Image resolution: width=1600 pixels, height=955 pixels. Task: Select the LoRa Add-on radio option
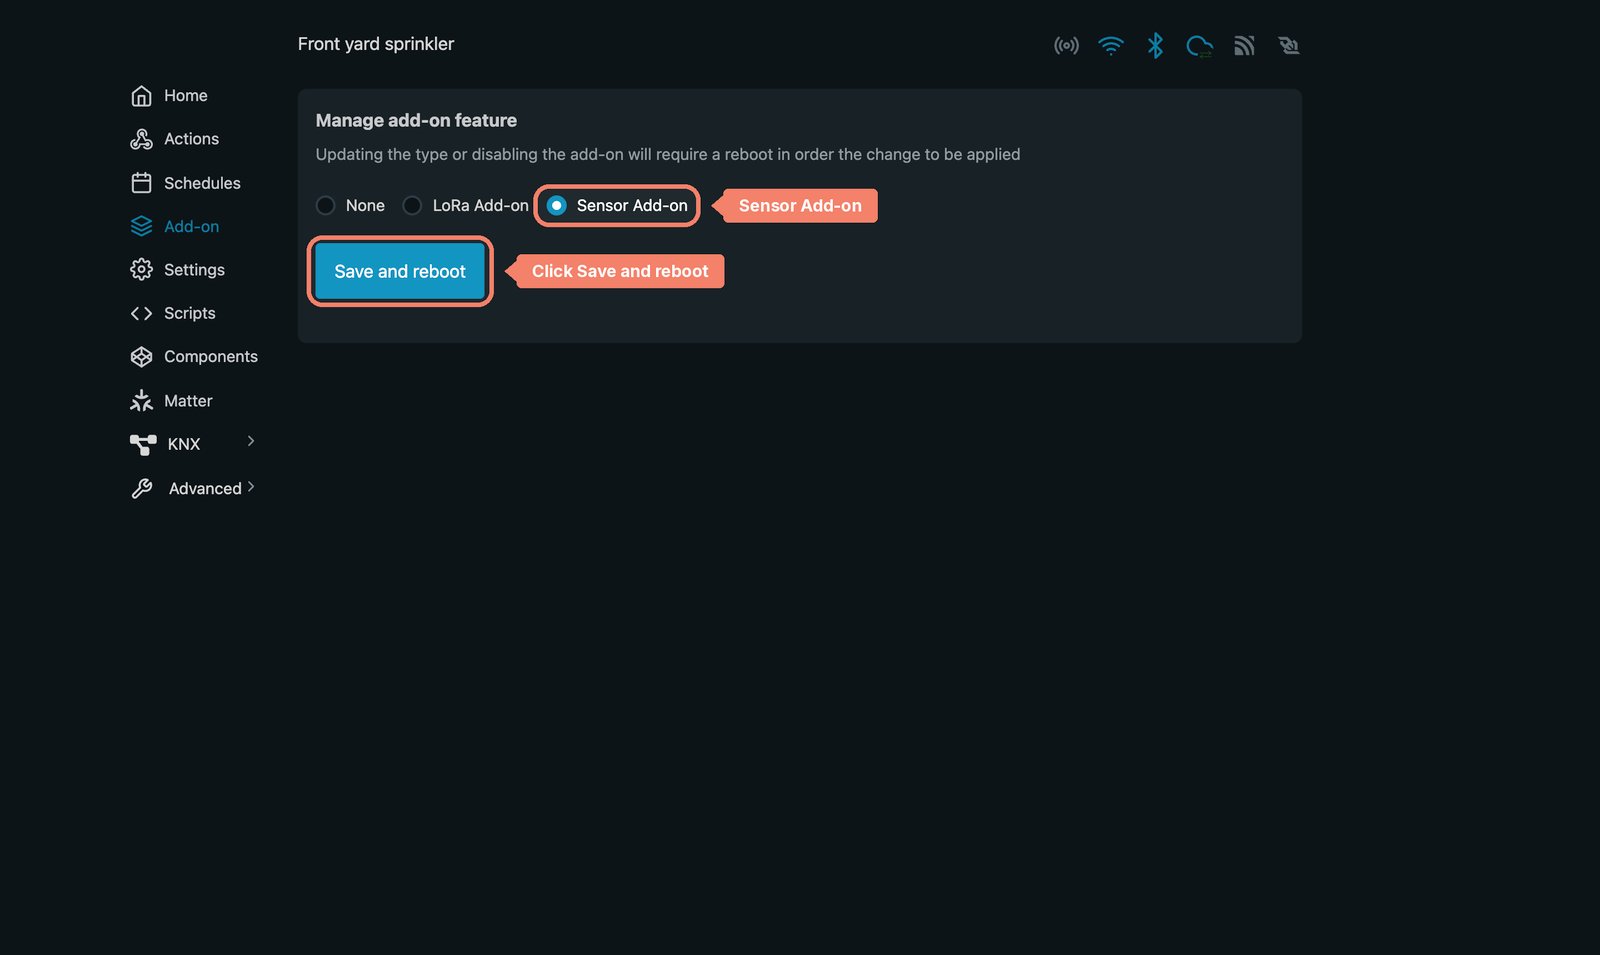(412, 205)
